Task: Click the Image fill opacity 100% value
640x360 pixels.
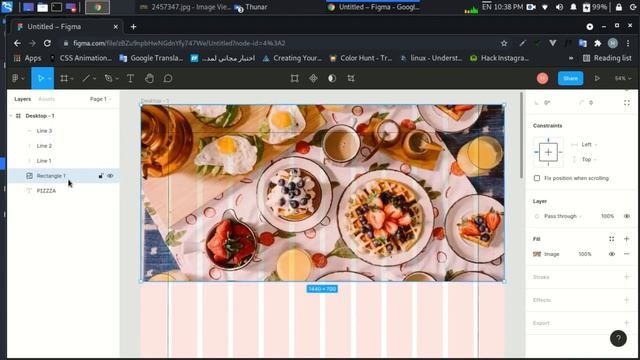Action: [584, 254]
